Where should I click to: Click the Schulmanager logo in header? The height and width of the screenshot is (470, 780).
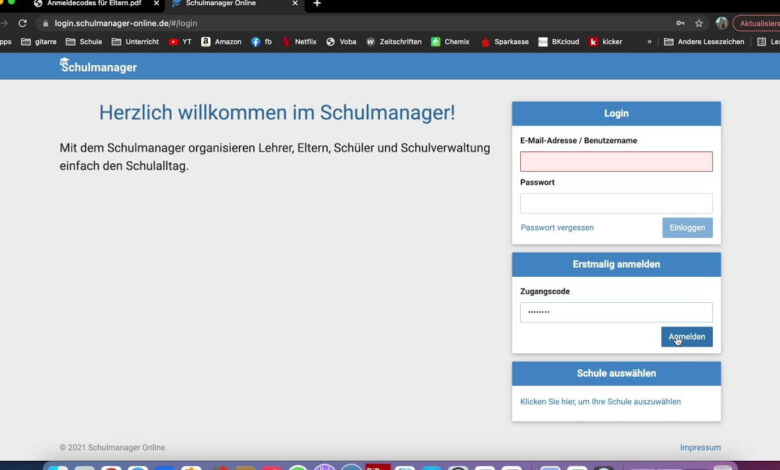pyautogui.click(x=98, y=66)
